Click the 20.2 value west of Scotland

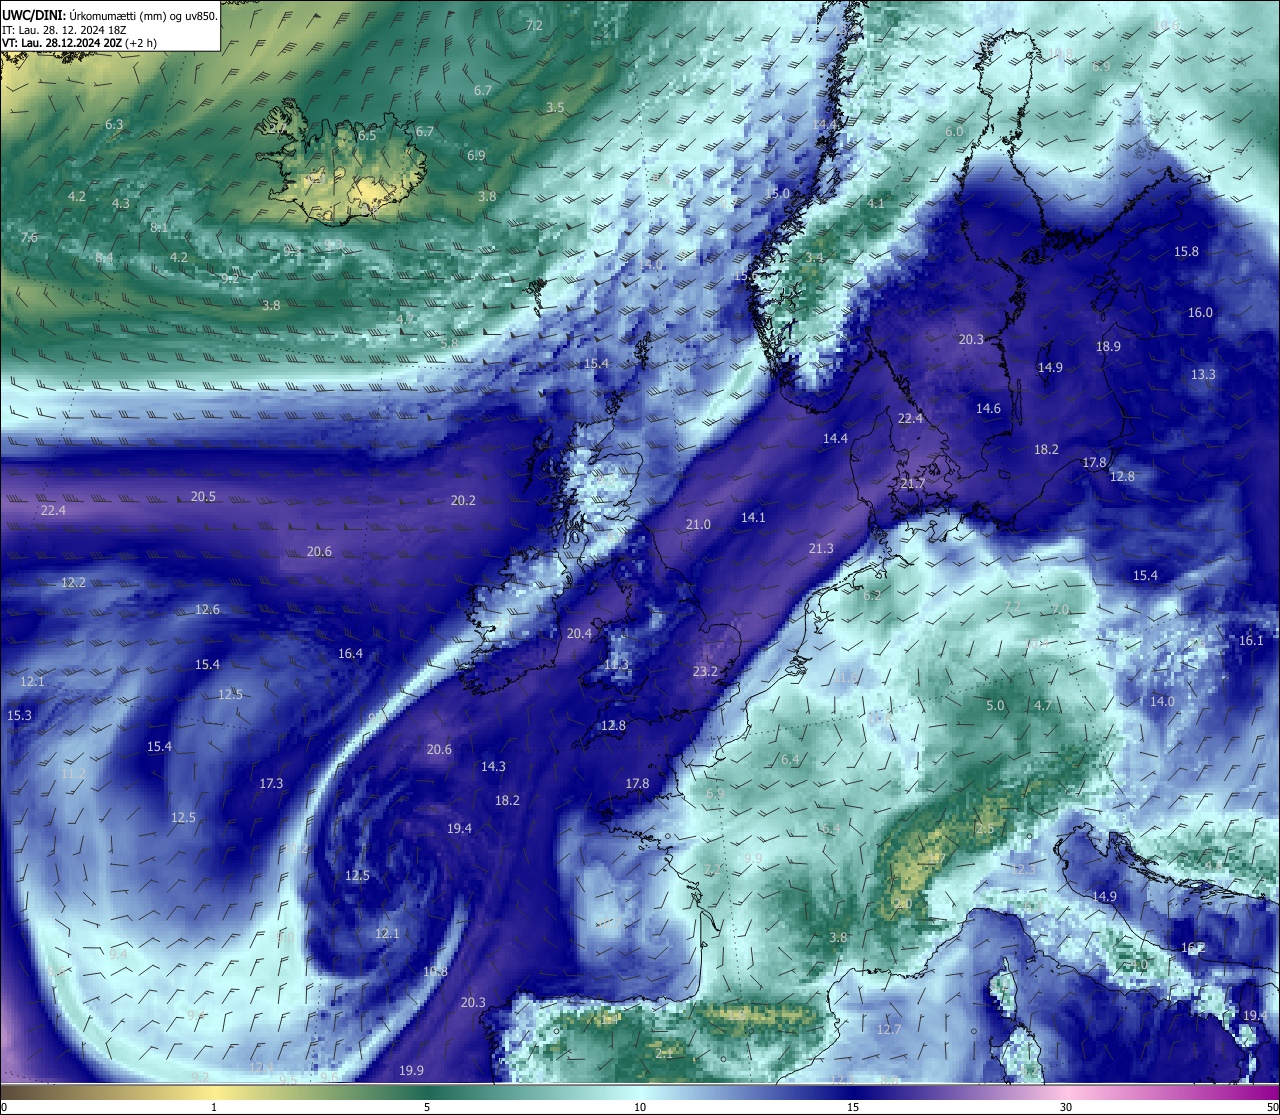(463, 500)
